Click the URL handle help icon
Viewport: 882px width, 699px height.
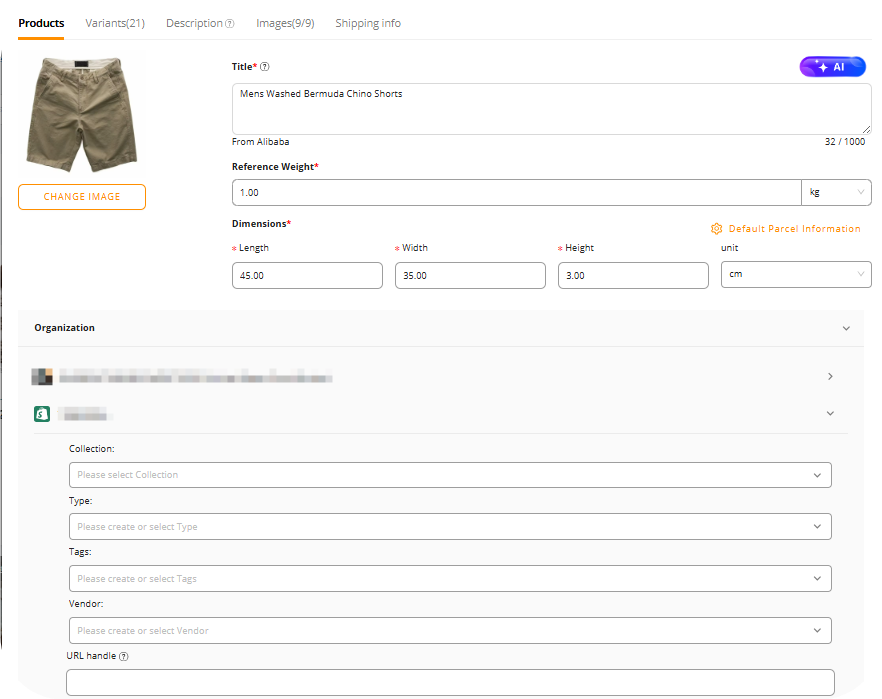tap(124, 657)
